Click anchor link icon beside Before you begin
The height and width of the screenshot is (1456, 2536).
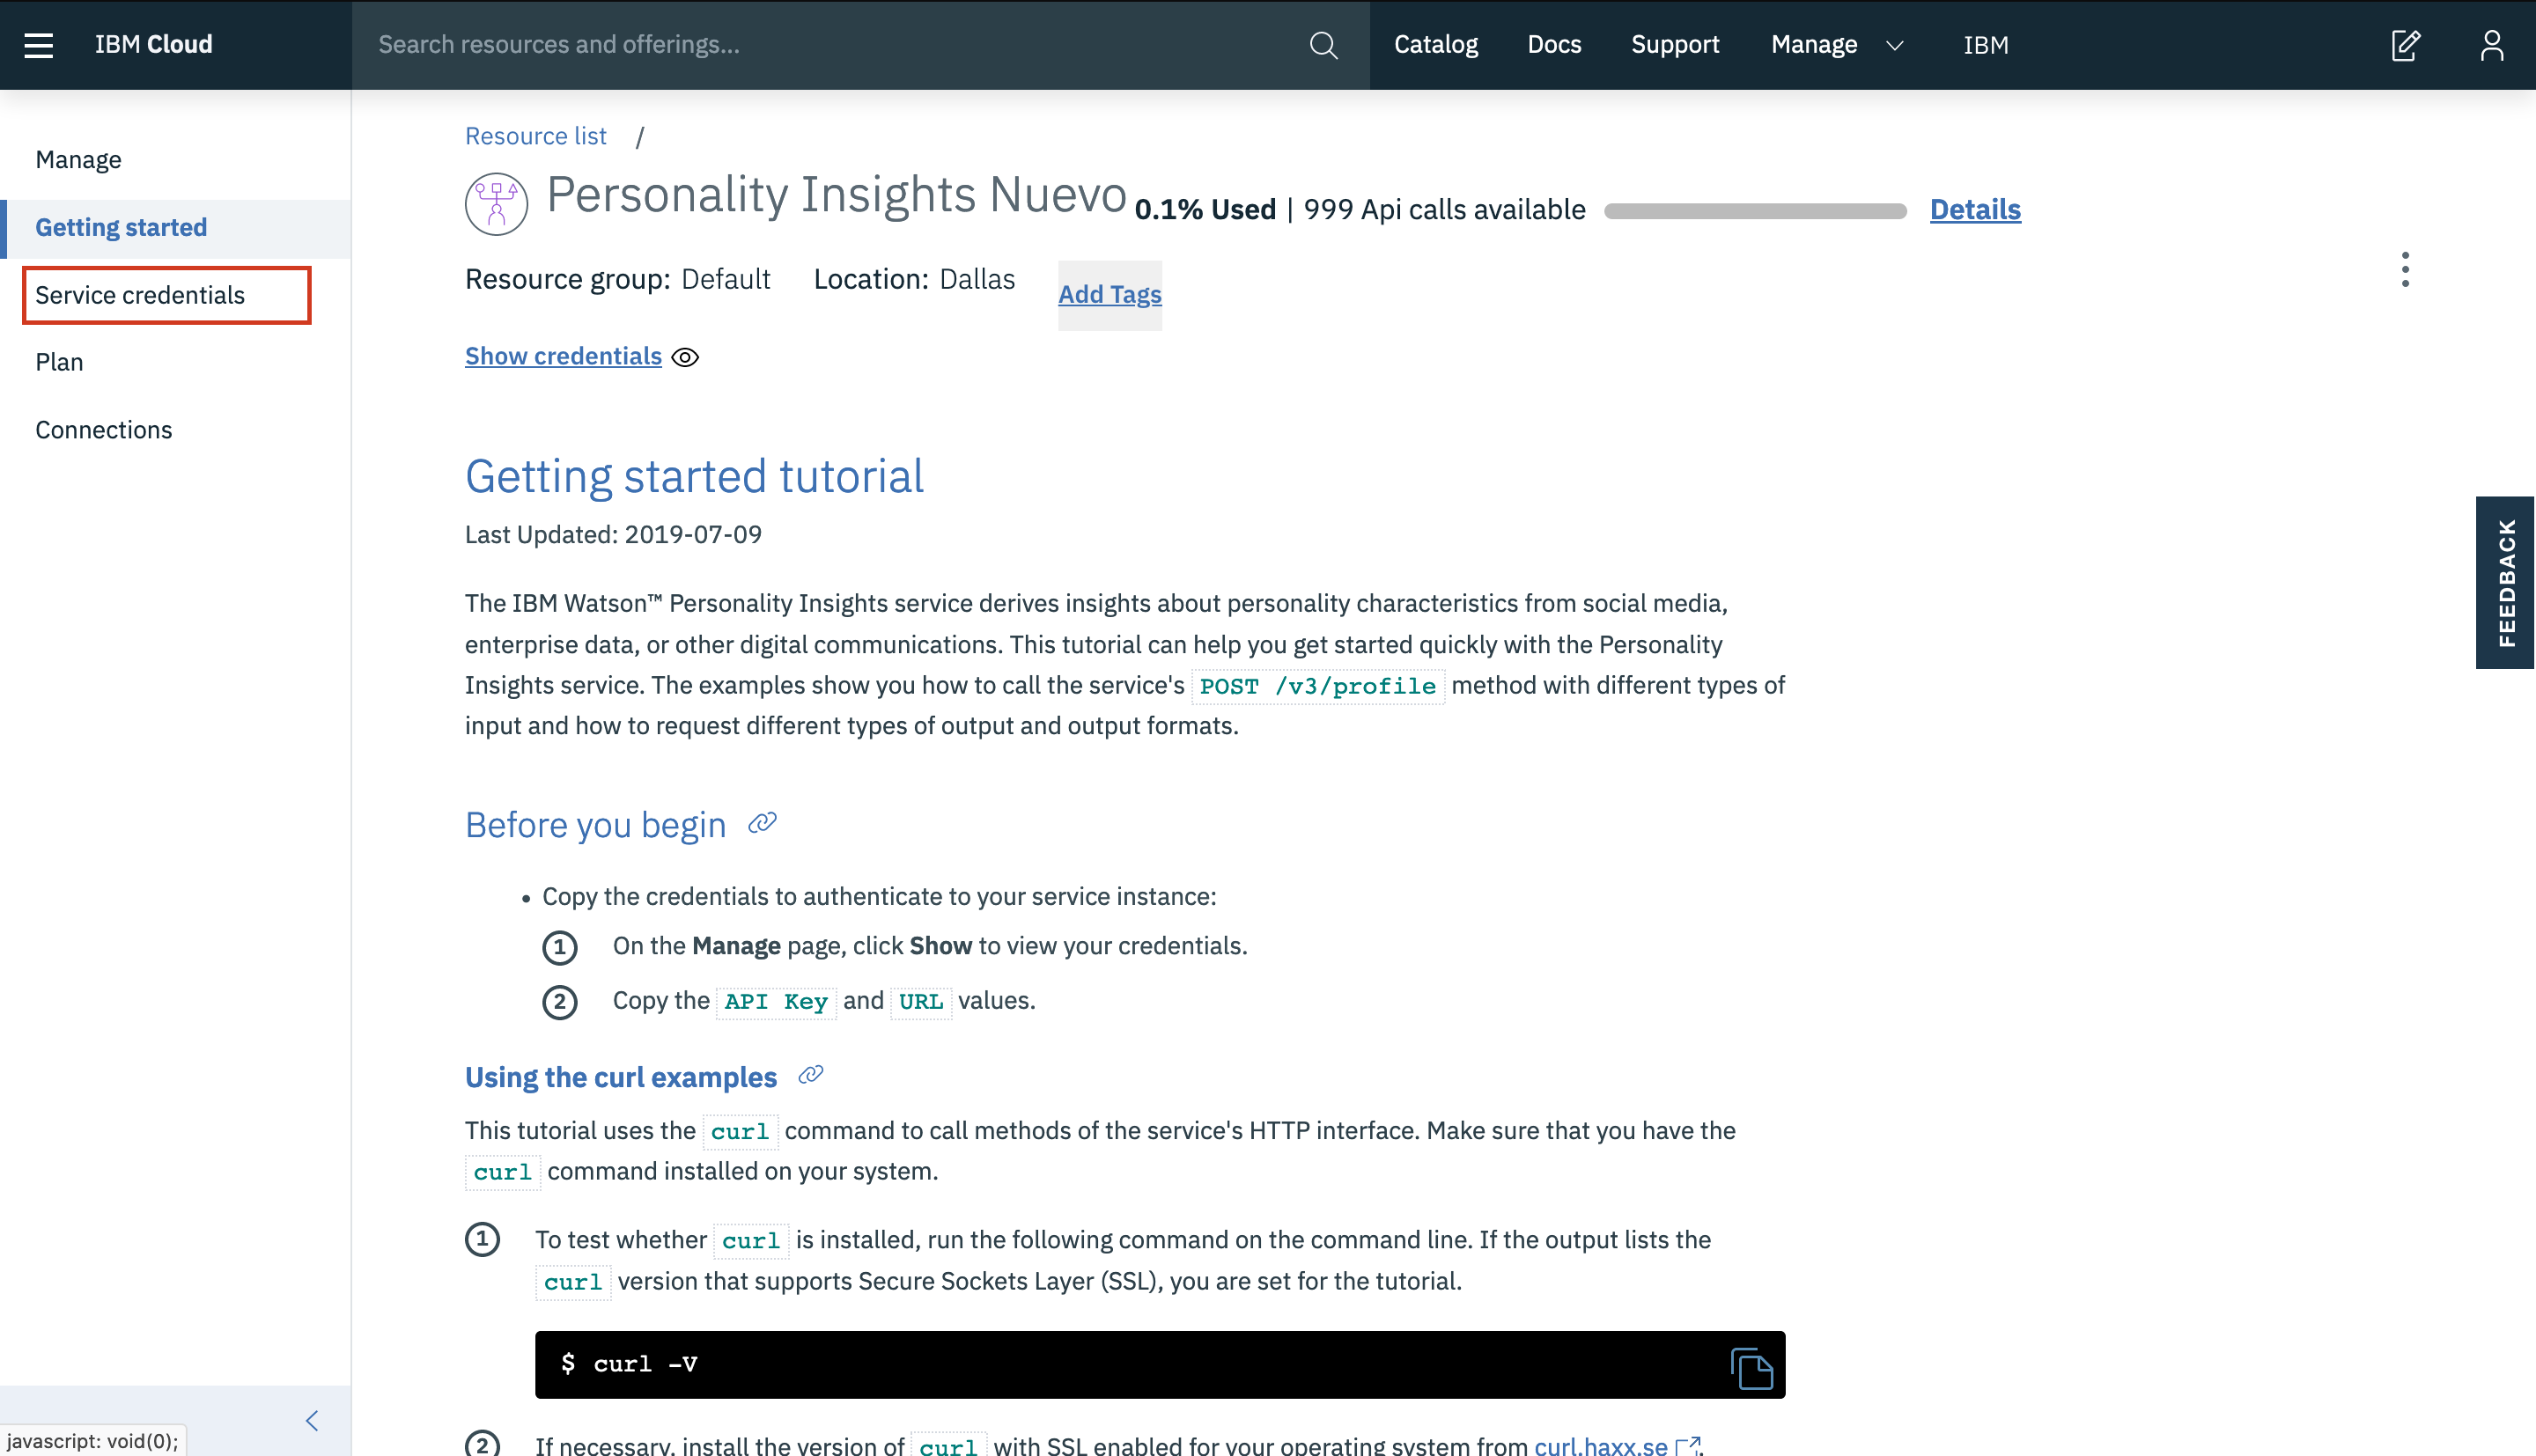pos(762,823)
